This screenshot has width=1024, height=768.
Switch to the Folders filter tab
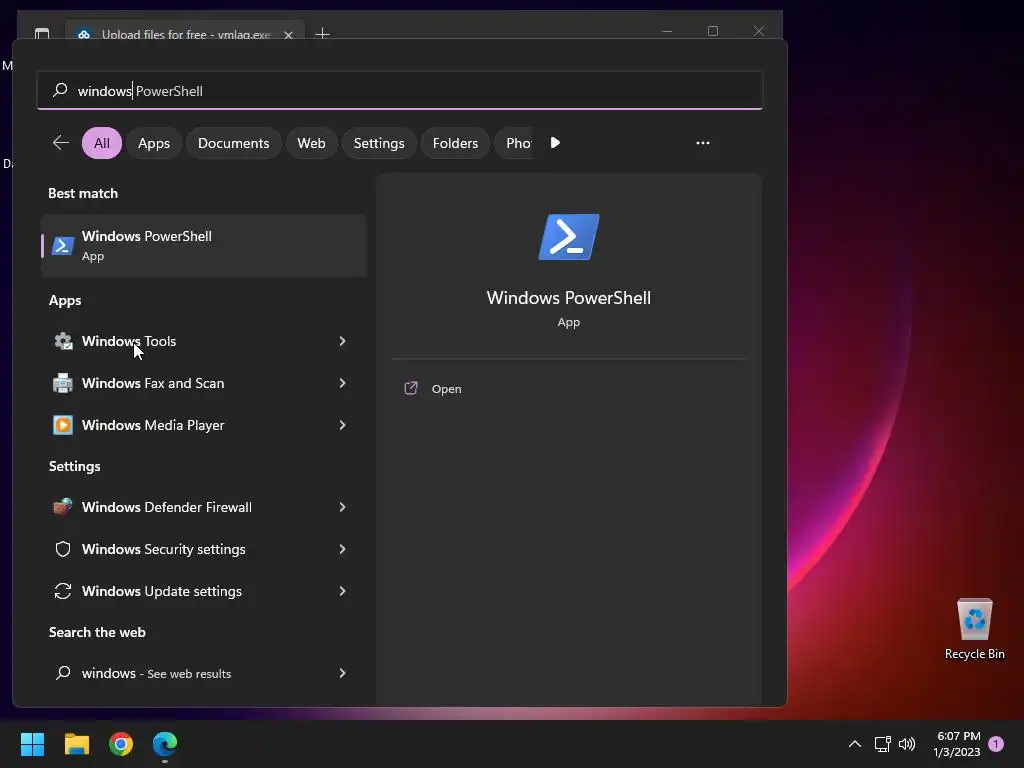(455, 143)
